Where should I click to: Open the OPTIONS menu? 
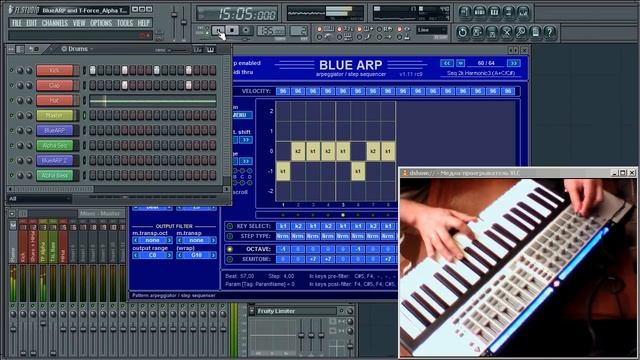click(x=101, y=23)
